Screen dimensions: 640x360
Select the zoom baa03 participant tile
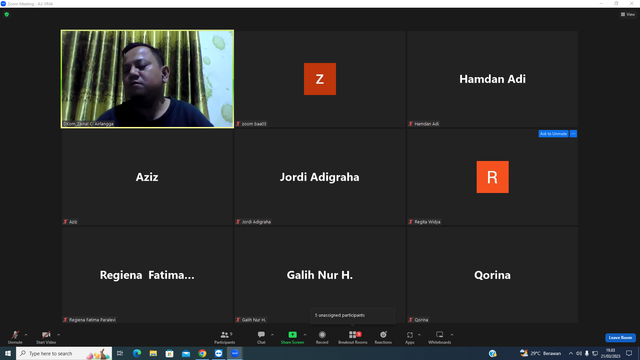(320, 79)
